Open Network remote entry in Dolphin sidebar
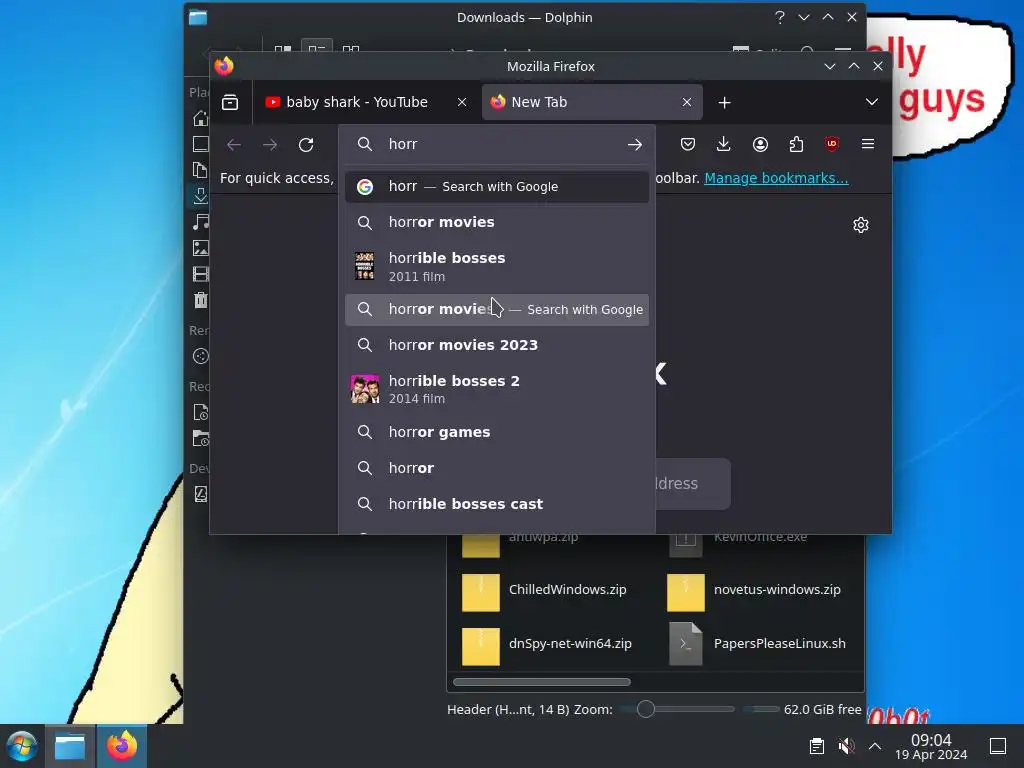The image size is (1024, 768). click(x=200, y=357)
